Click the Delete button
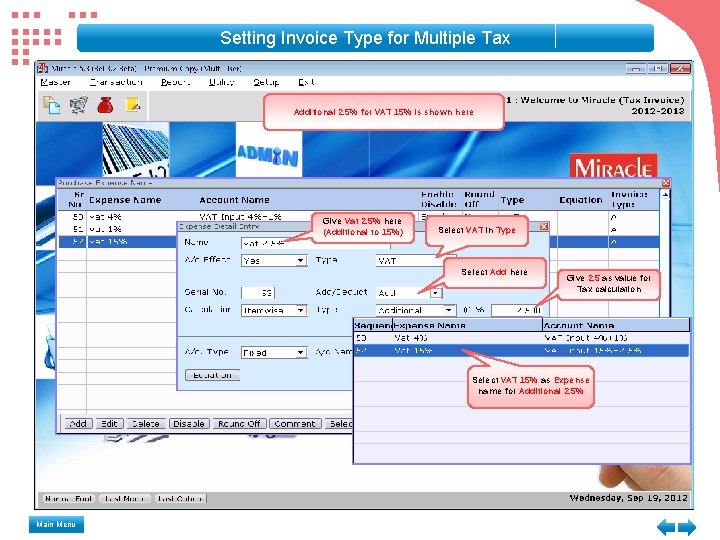 (145, 423)
